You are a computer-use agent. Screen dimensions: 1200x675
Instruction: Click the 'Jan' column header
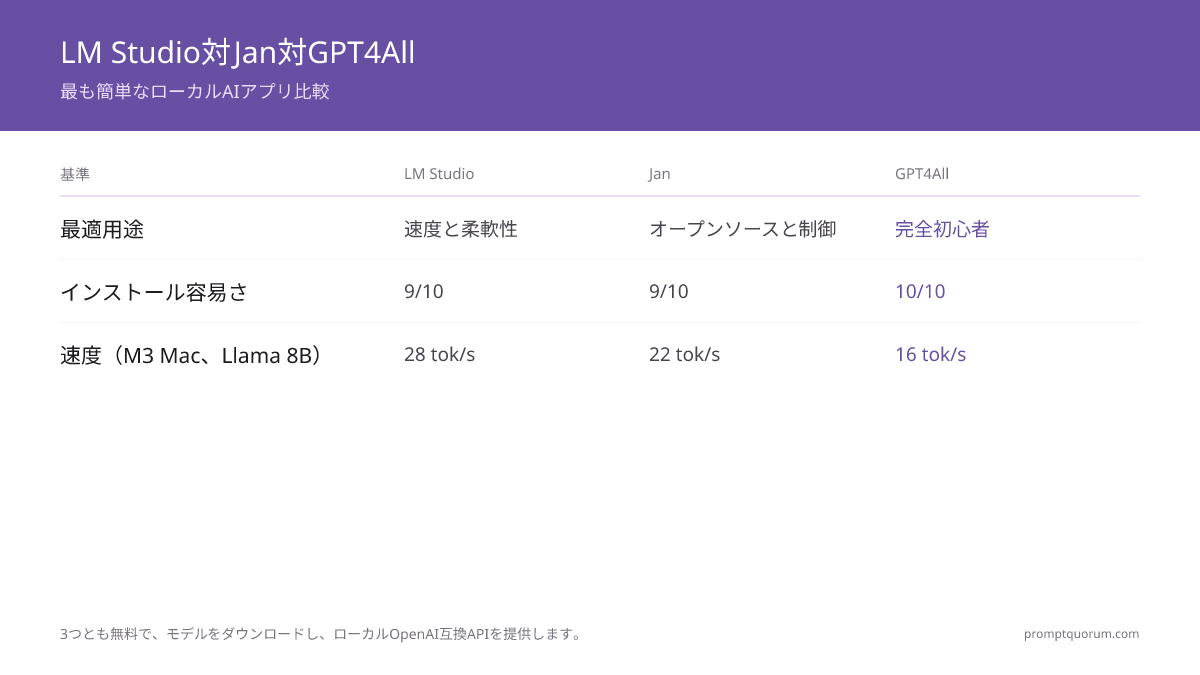[x=660, y=174]
